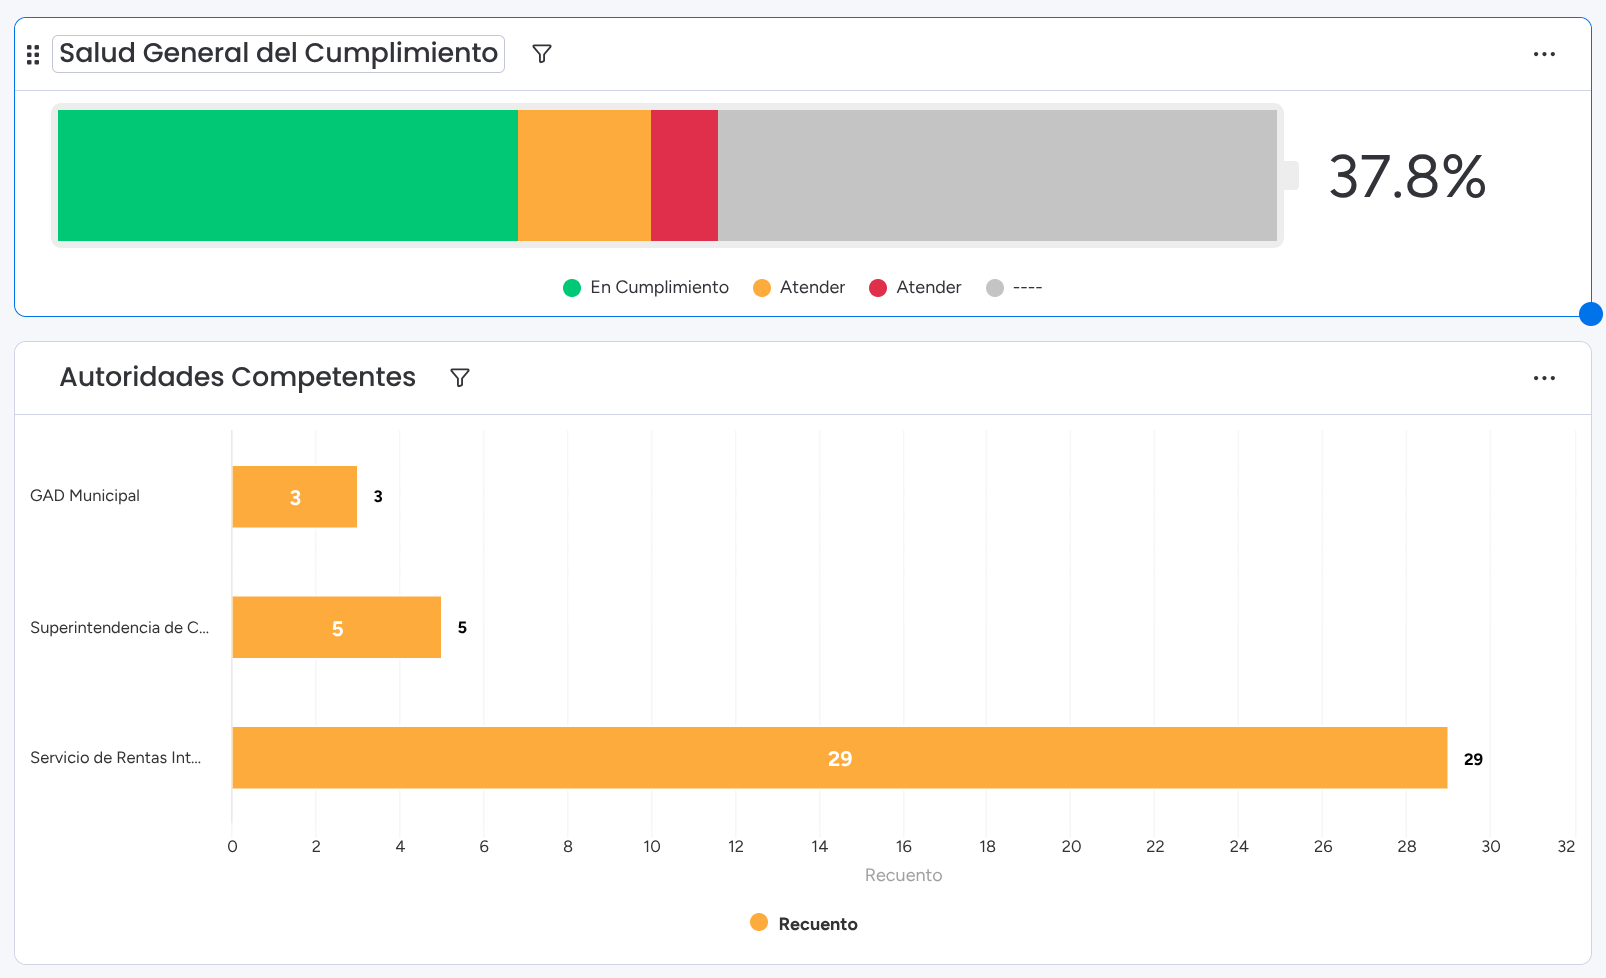This screenshot has height=978, width=1606.
Task: Click the red segment of the battery bar
Action: pyautogui.click(x=684, y=175)
